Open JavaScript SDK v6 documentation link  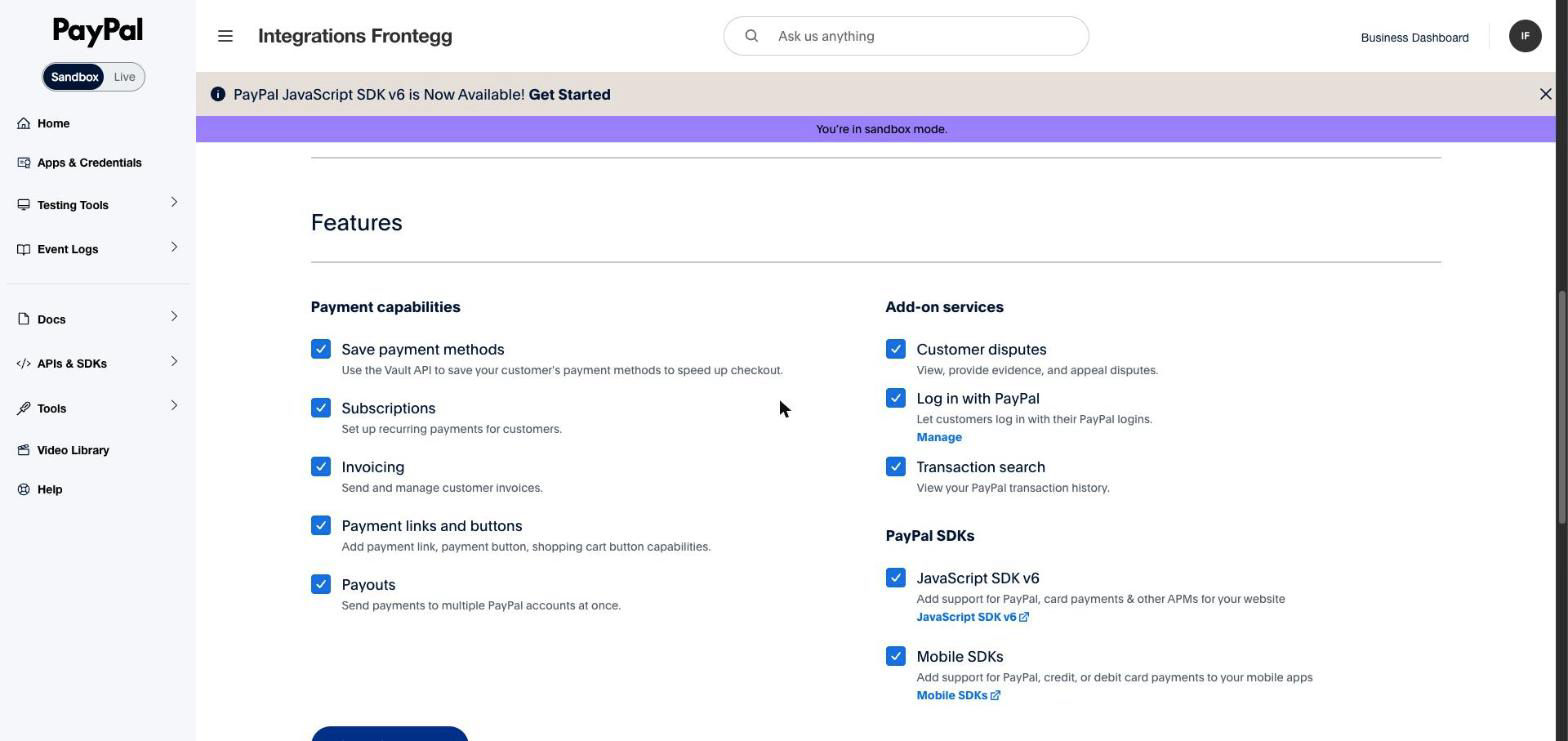[x=966, y=617]
